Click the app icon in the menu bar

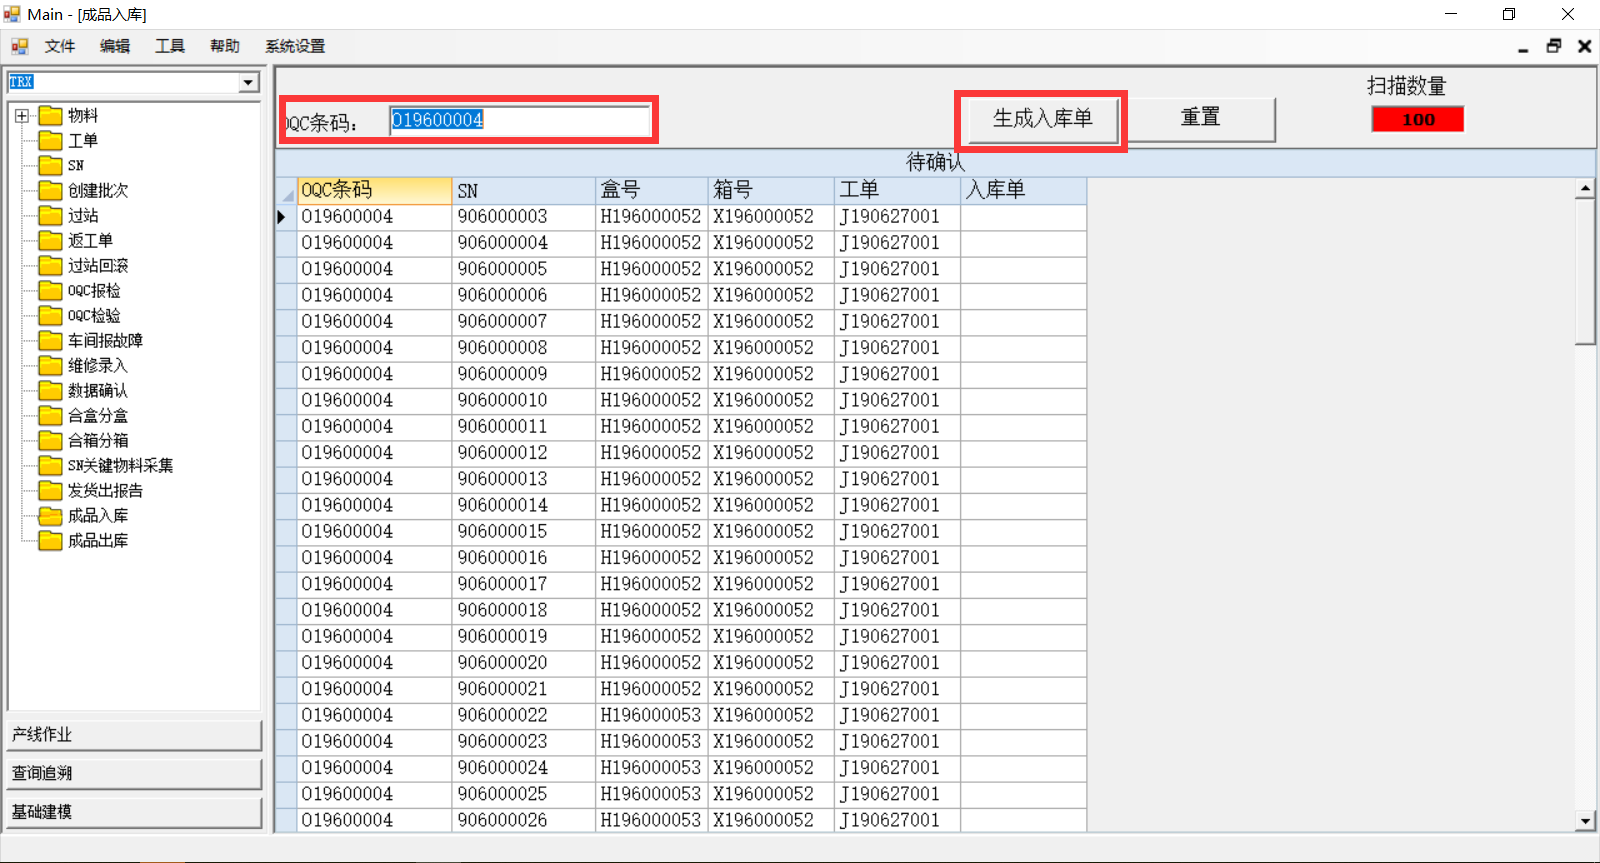(19, 46)
